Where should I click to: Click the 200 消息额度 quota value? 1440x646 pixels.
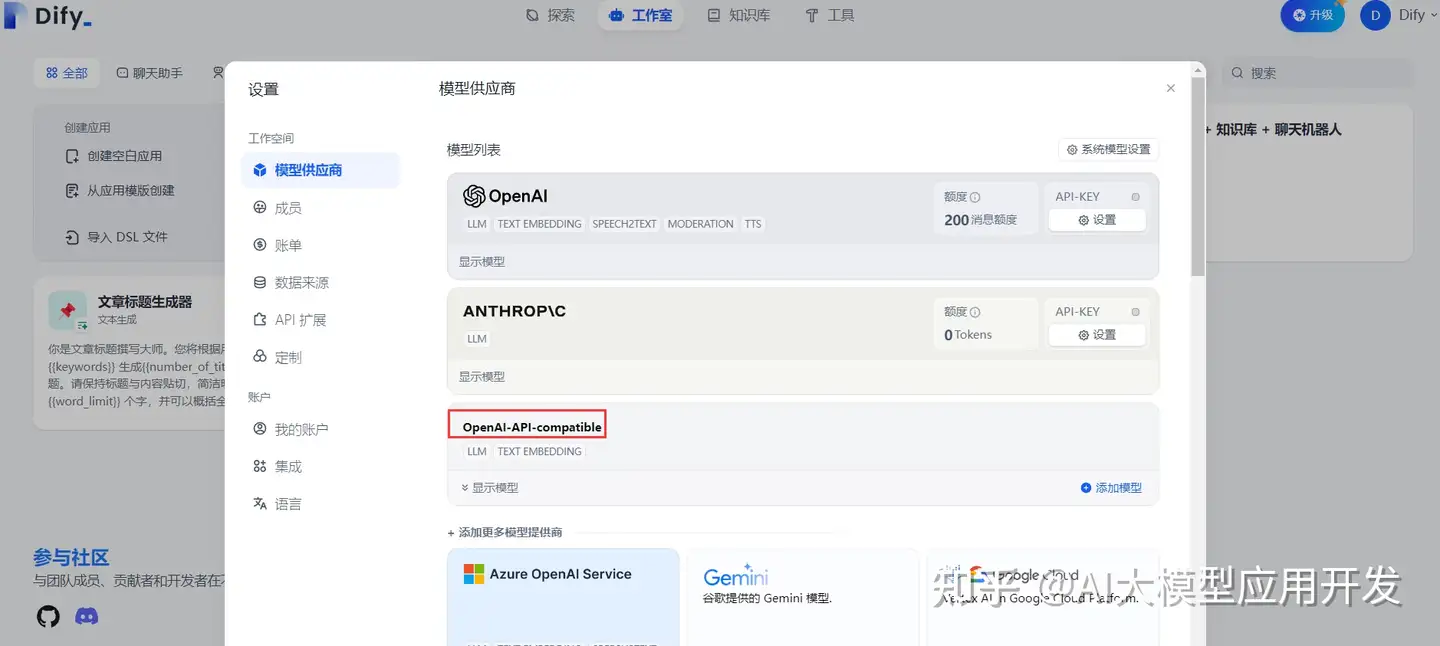980,220
